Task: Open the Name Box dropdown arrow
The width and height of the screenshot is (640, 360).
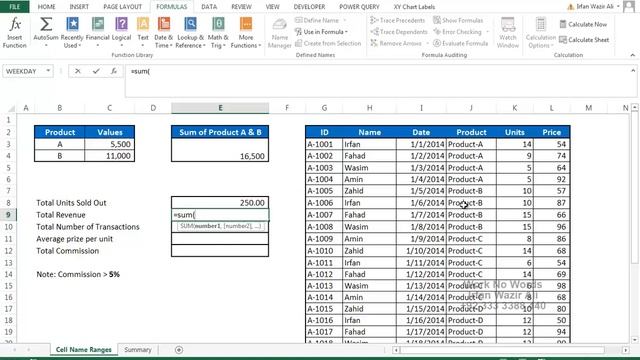Action: point(48,71)
